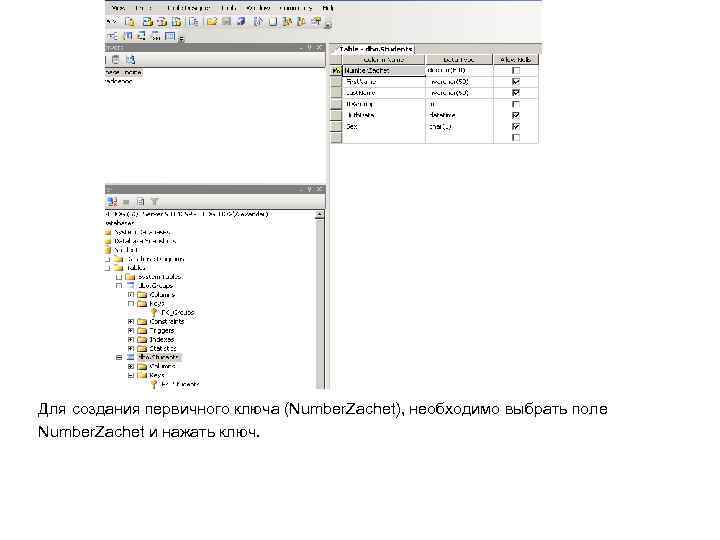The height and width of the screenshot is (540, 720).
Task: Select the PK_Groups key item
Action: click(x=178, y=313)
